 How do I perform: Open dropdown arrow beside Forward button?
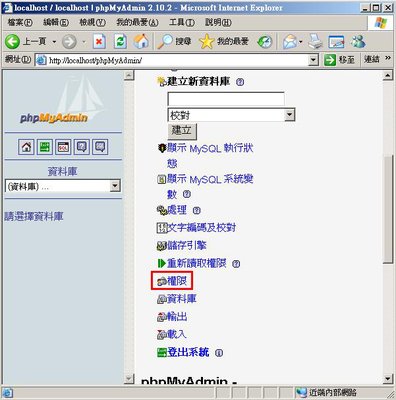click(x=84, y=42)
